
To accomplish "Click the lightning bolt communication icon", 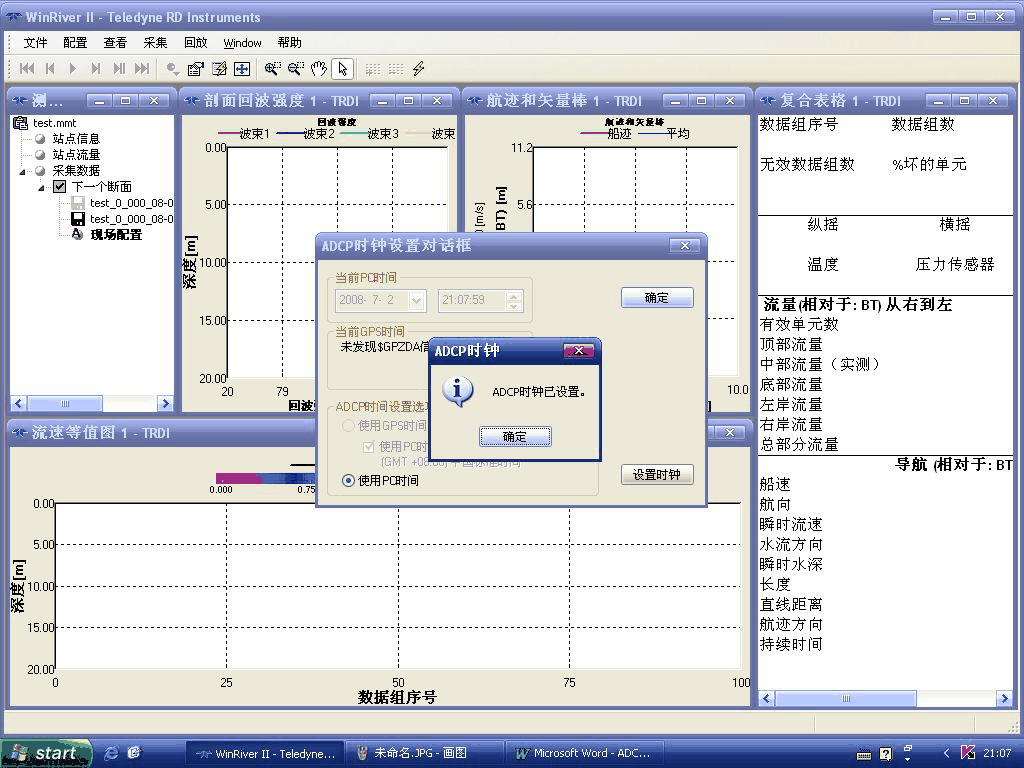I will 417,69.
